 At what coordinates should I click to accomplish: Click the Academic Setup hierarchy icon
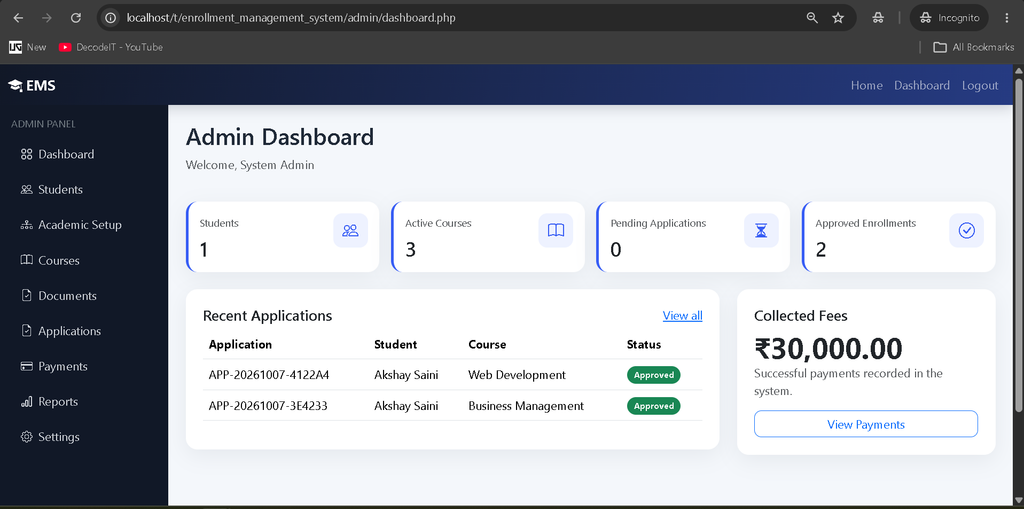point(26,225)
